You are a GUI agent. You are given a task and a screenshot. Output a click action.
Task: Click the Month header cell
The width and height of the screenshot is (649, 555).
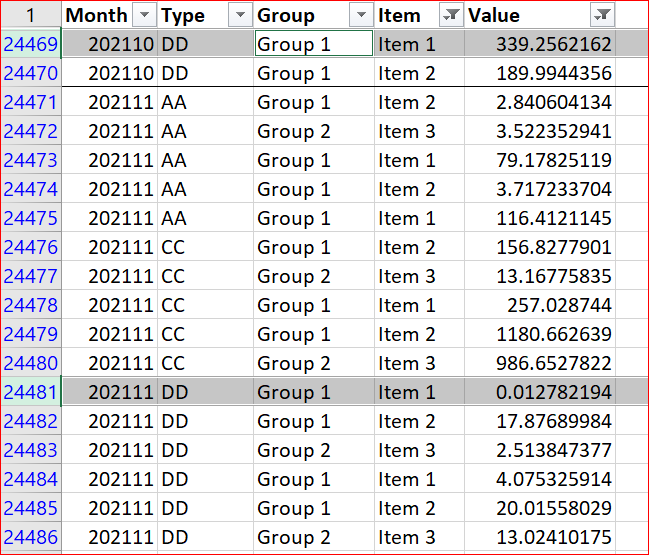[110, 15]
